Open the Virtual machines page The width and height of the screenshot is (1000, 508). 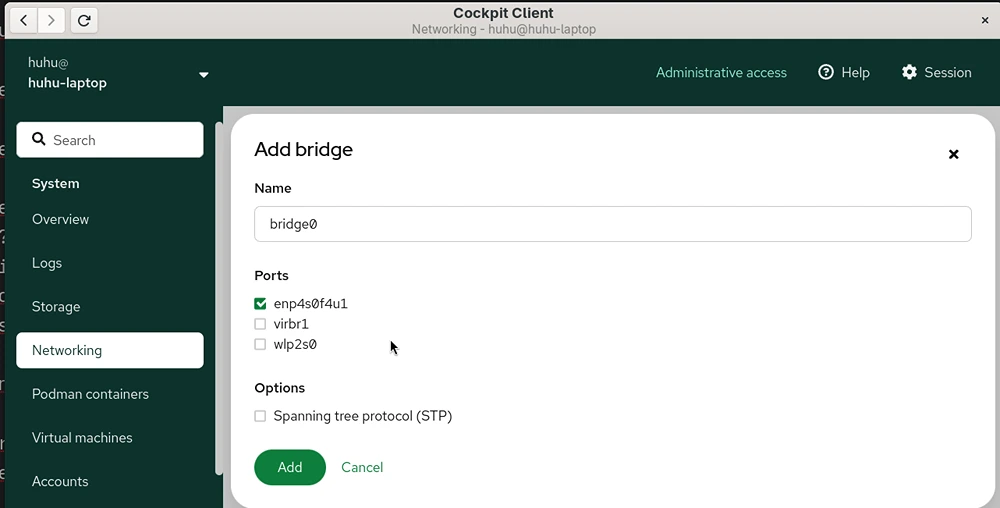coord(82,438)
